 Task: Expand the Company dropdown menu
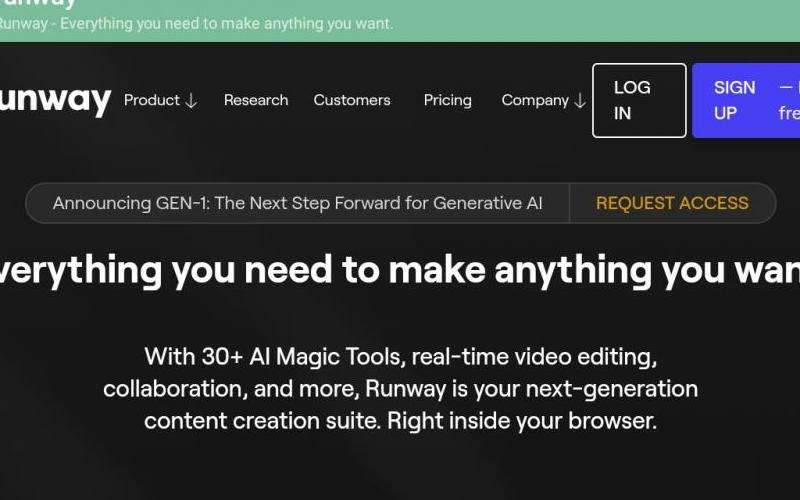pyautogui.click(x=543, y=100)
